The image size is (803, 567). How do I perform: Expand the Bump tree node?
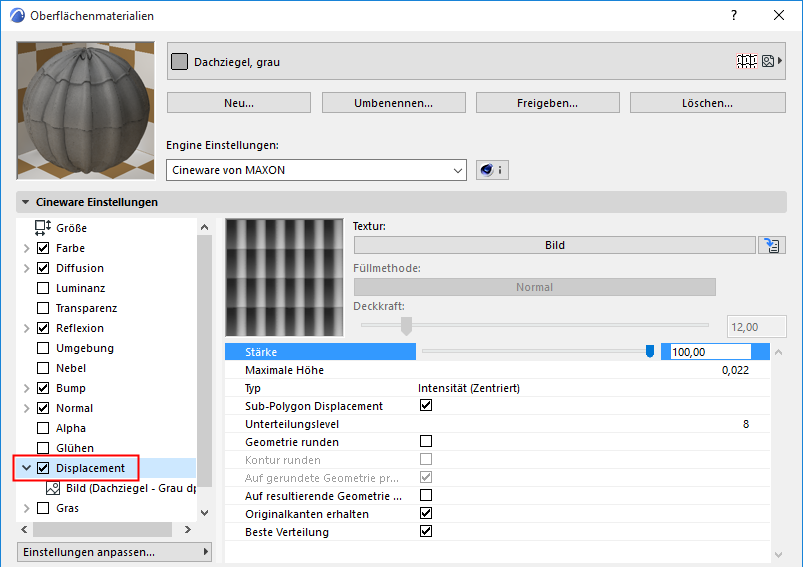[27, 388]
